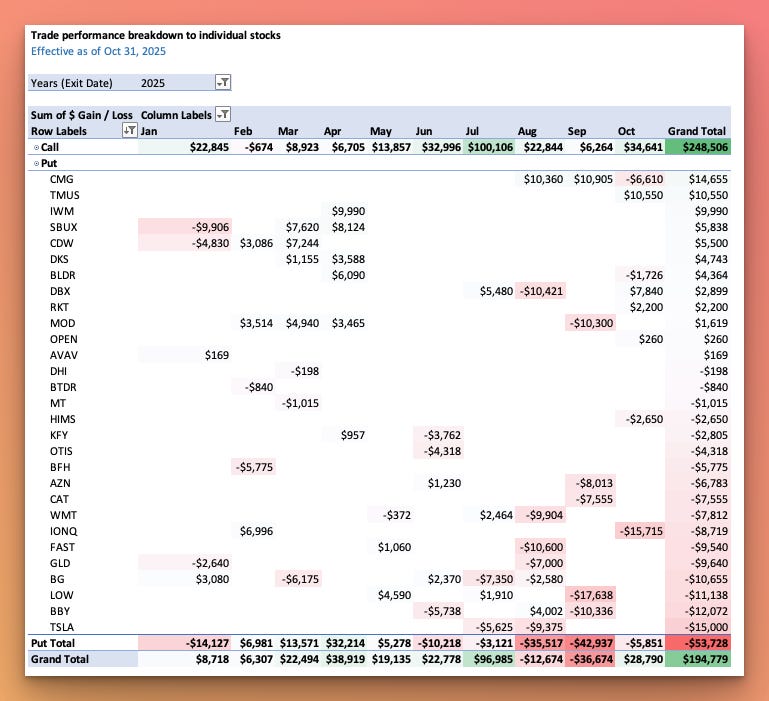
Task: Select the Oct column header
Action: click(x=626, y=131)
